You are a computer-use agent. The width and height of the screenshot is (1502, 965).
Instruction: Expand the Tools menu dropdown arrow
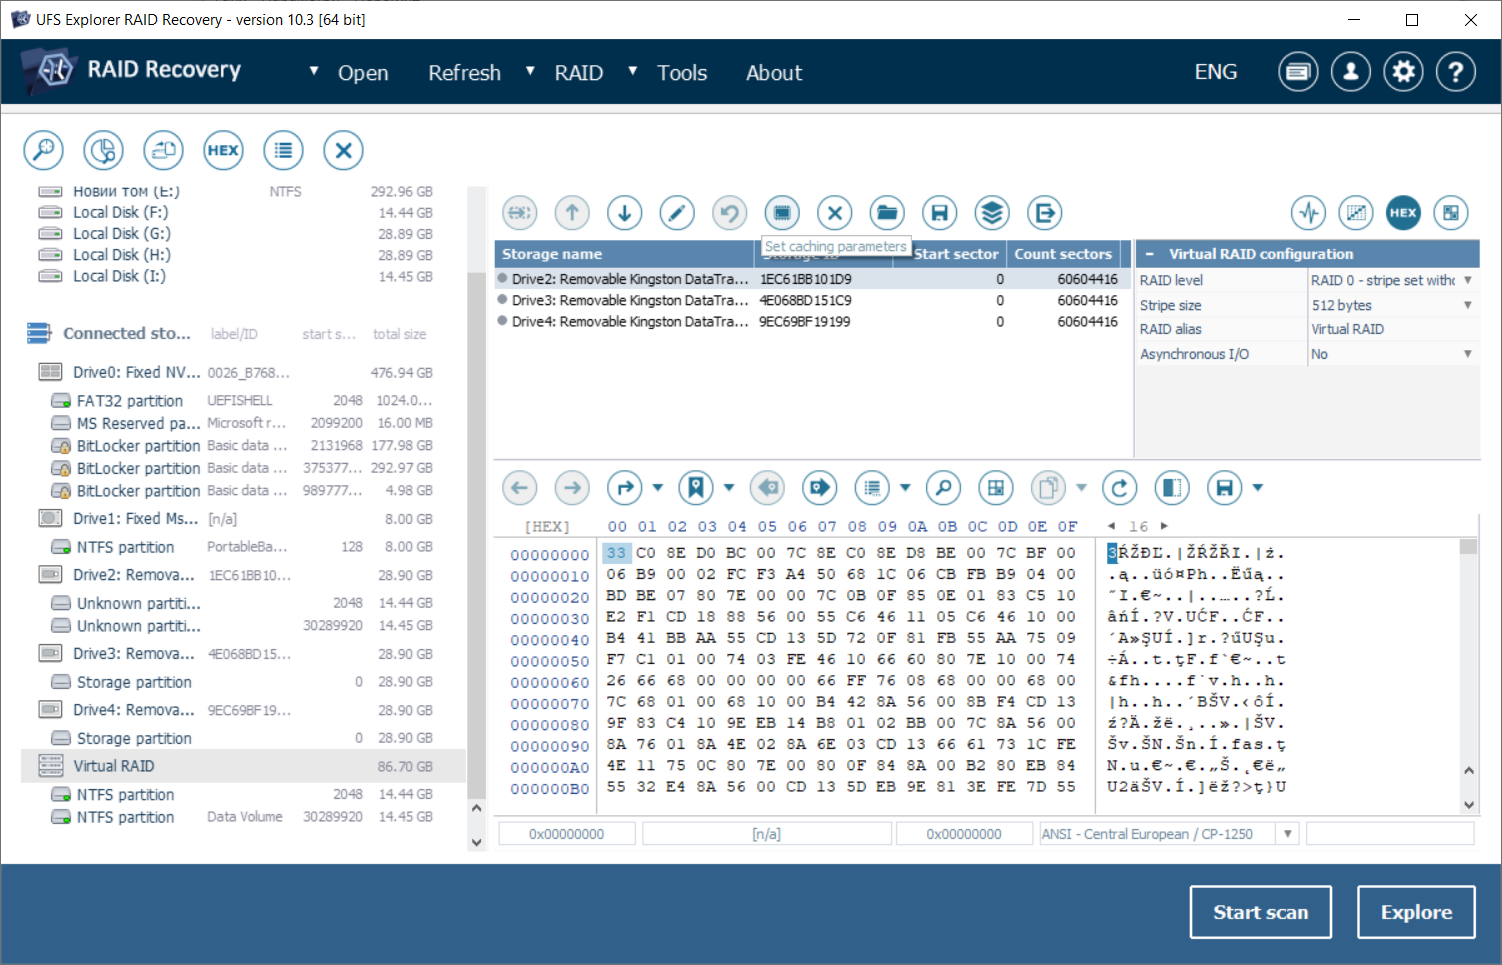[633, 71]
